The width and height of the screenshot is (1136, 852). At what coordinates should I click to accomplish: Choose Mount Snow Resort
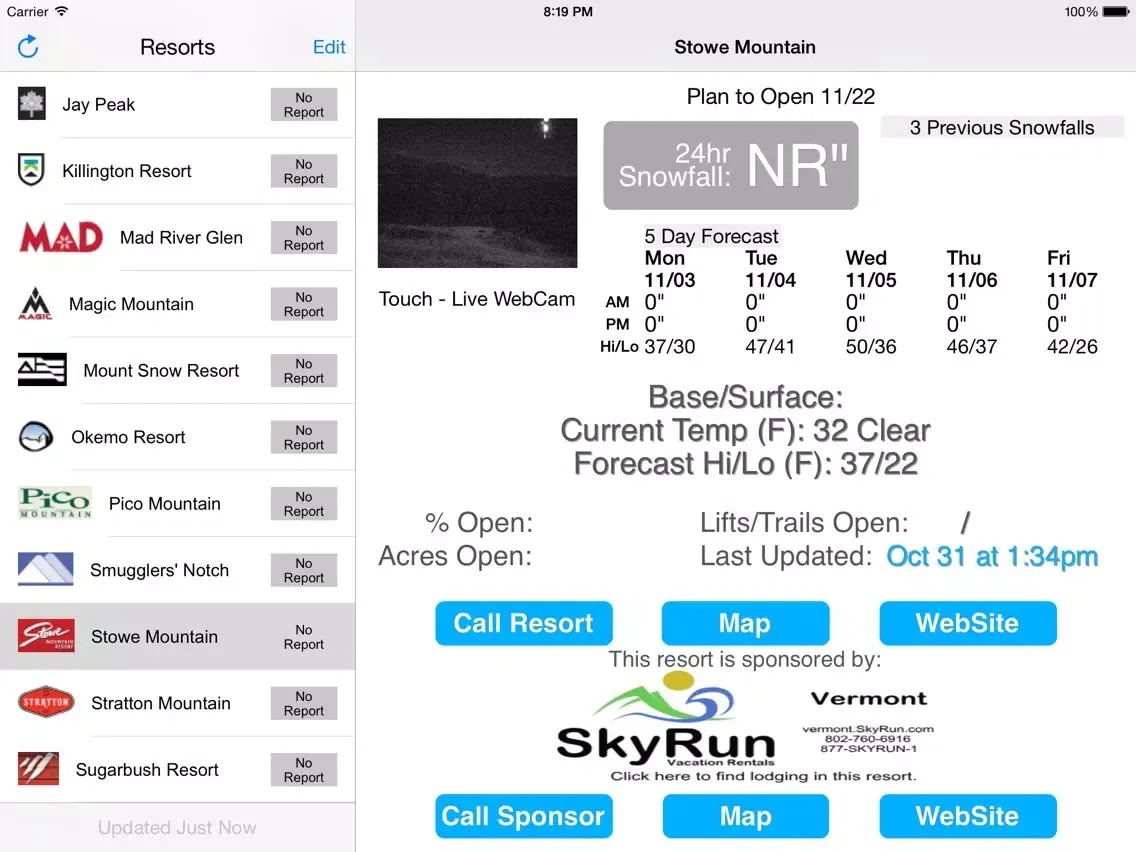tap(178, 370)
